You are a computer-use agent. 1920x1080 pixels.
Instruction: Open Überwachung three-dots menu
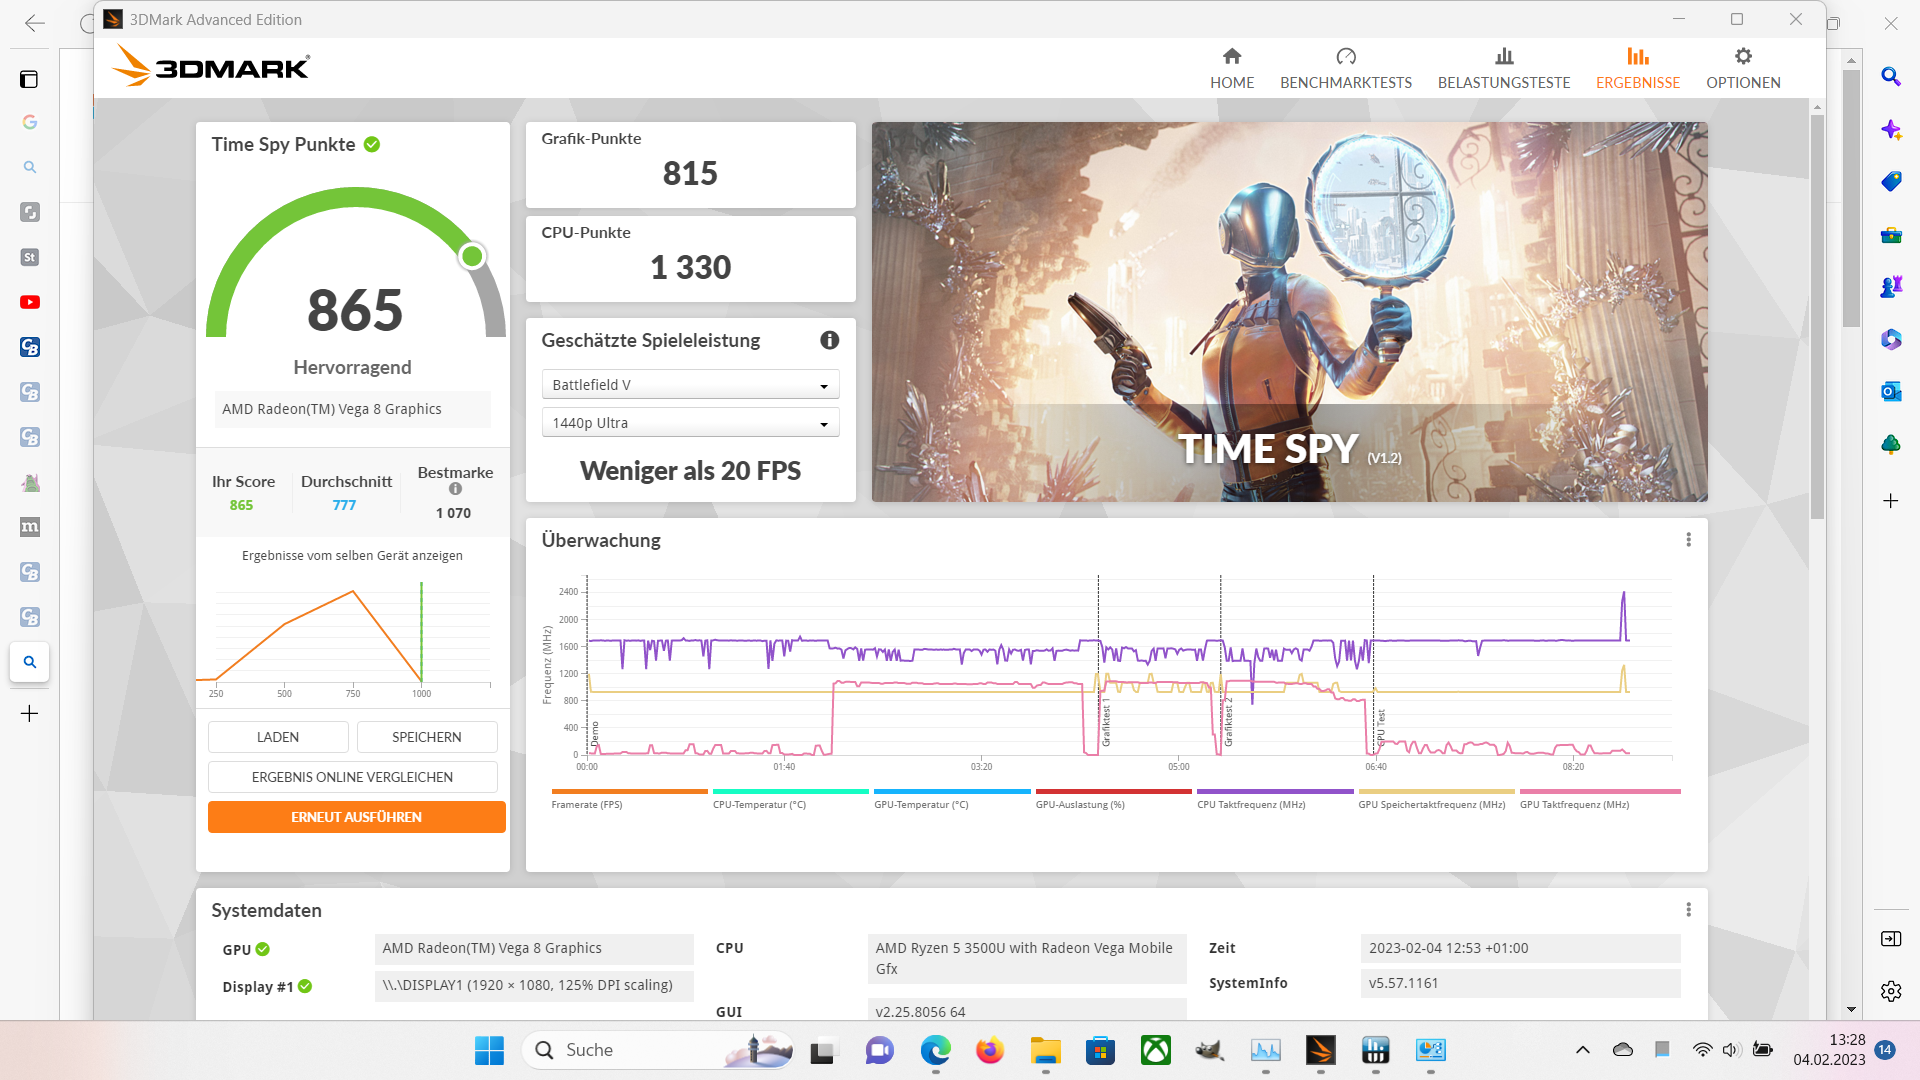[x=1688, y=540]
